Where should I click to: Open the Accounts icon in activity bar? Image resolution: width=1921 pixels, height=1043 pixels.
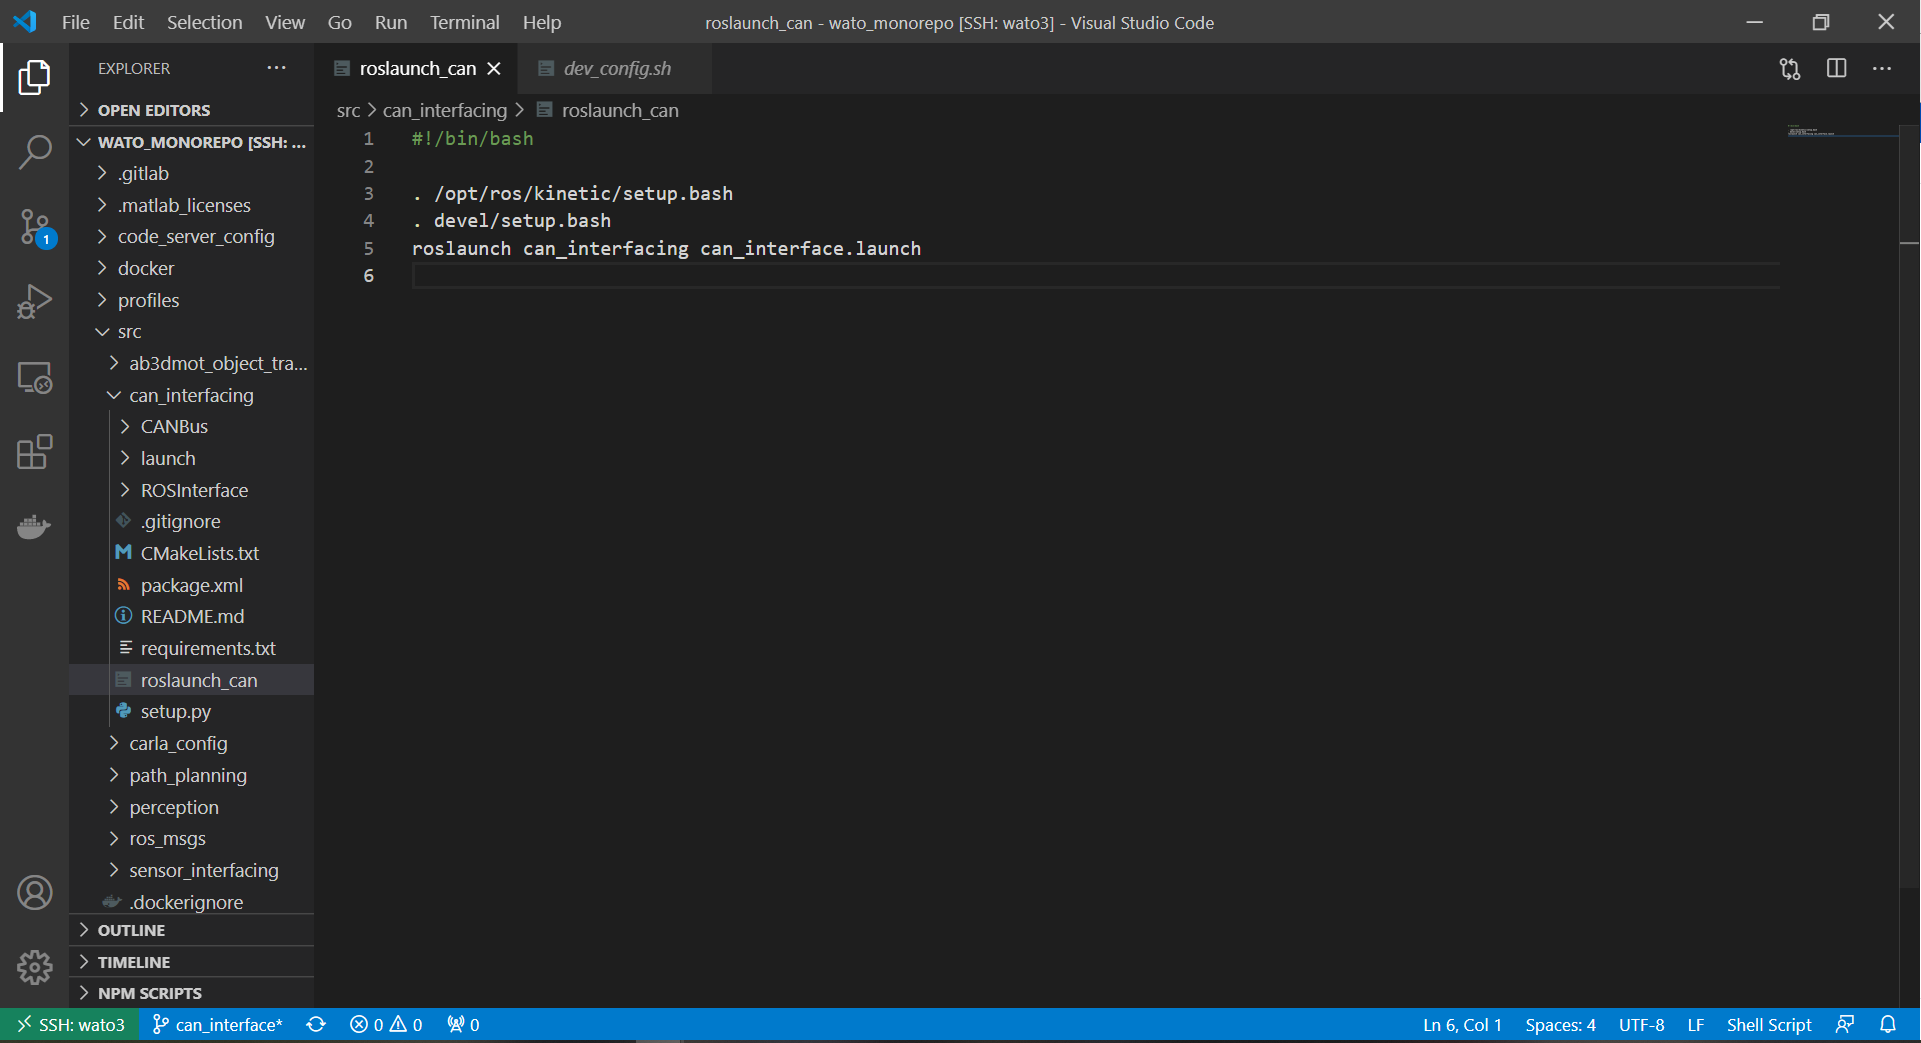(x=34, y=893)
